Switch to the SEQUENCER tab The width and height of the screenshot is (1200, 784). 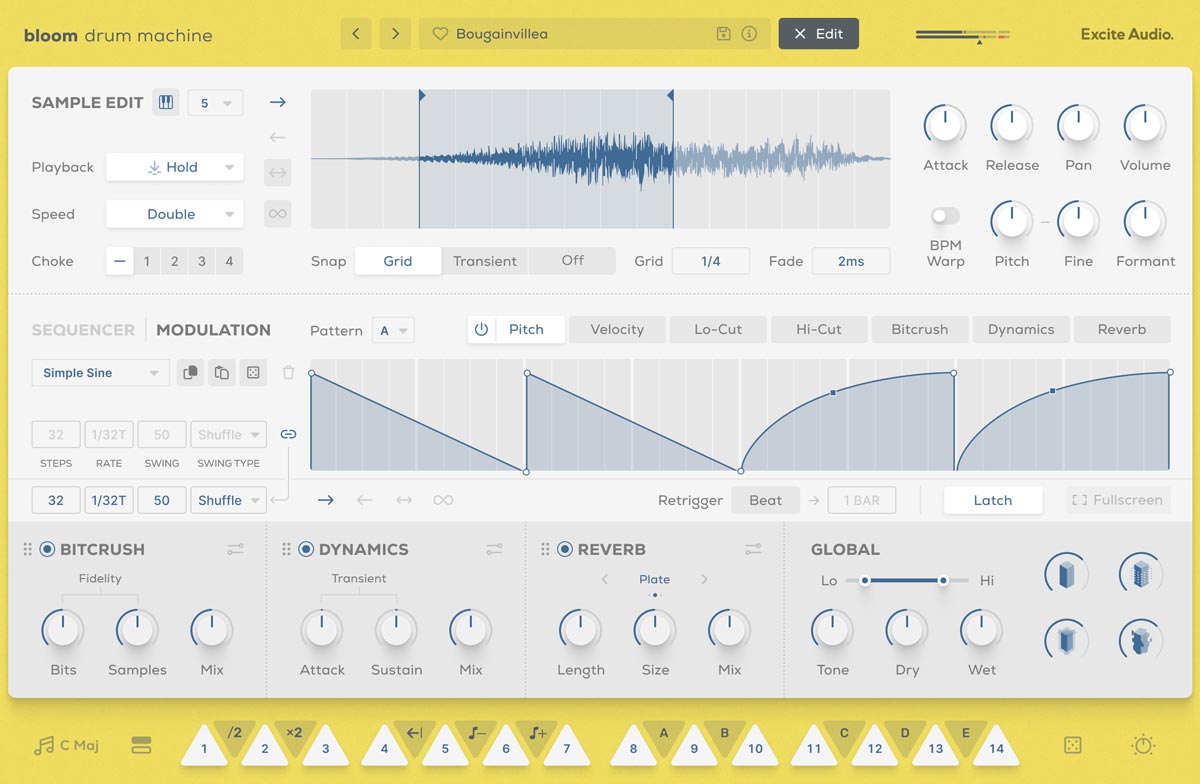point(83,329)
